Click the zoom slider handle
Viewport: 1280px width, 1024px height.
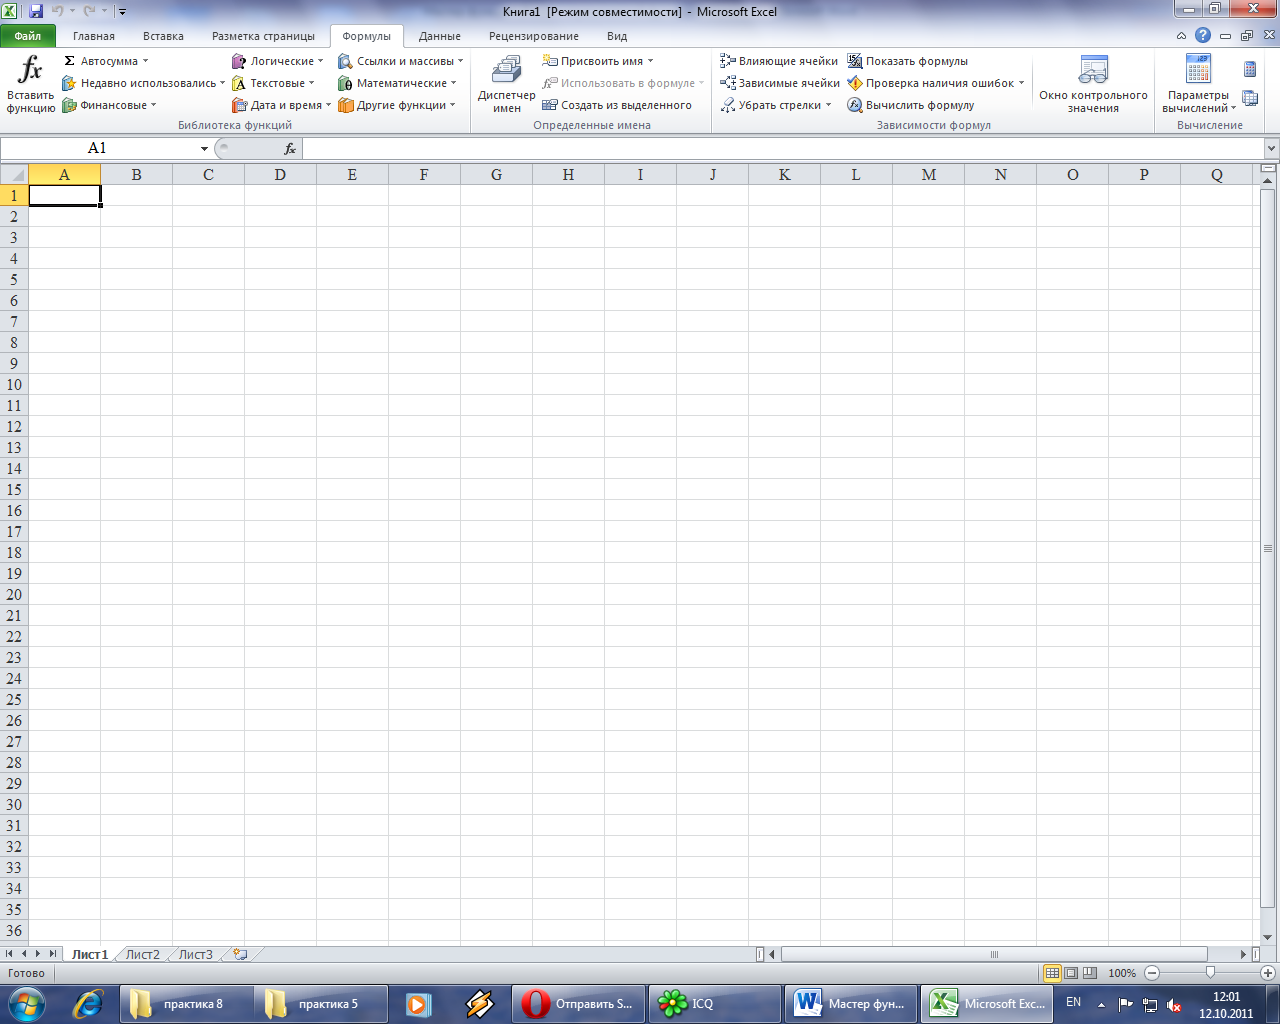[1210, 973]
